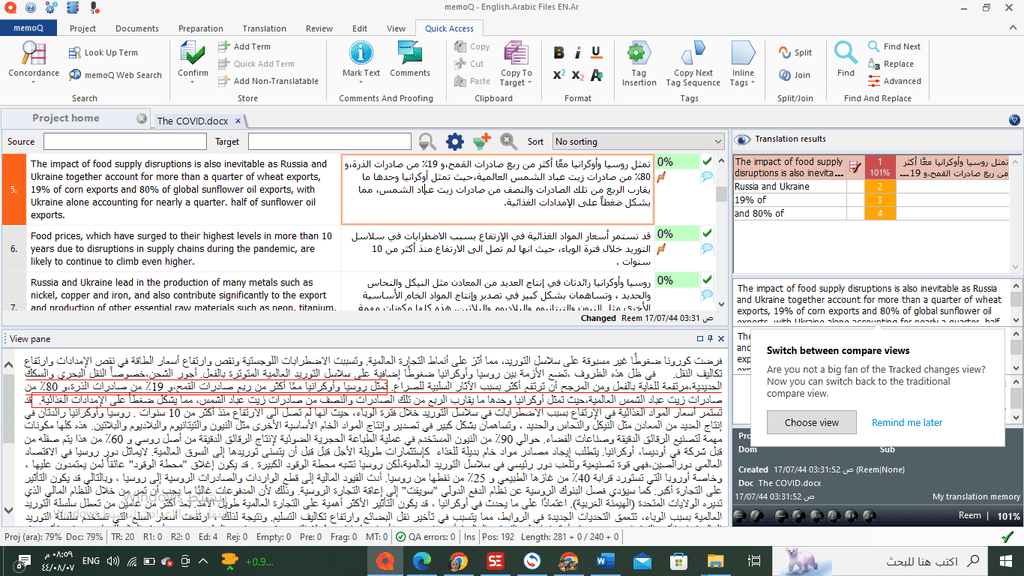Click the gear icon in the filter bar
The width and height of the screenshot is (1024, 576).
[455, 141]
